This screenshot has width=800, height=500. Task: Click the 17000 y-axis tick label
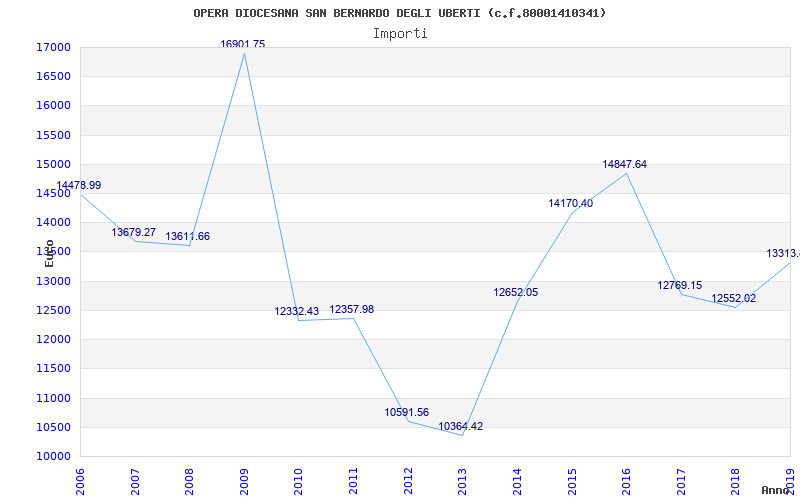tap(53, 47)
